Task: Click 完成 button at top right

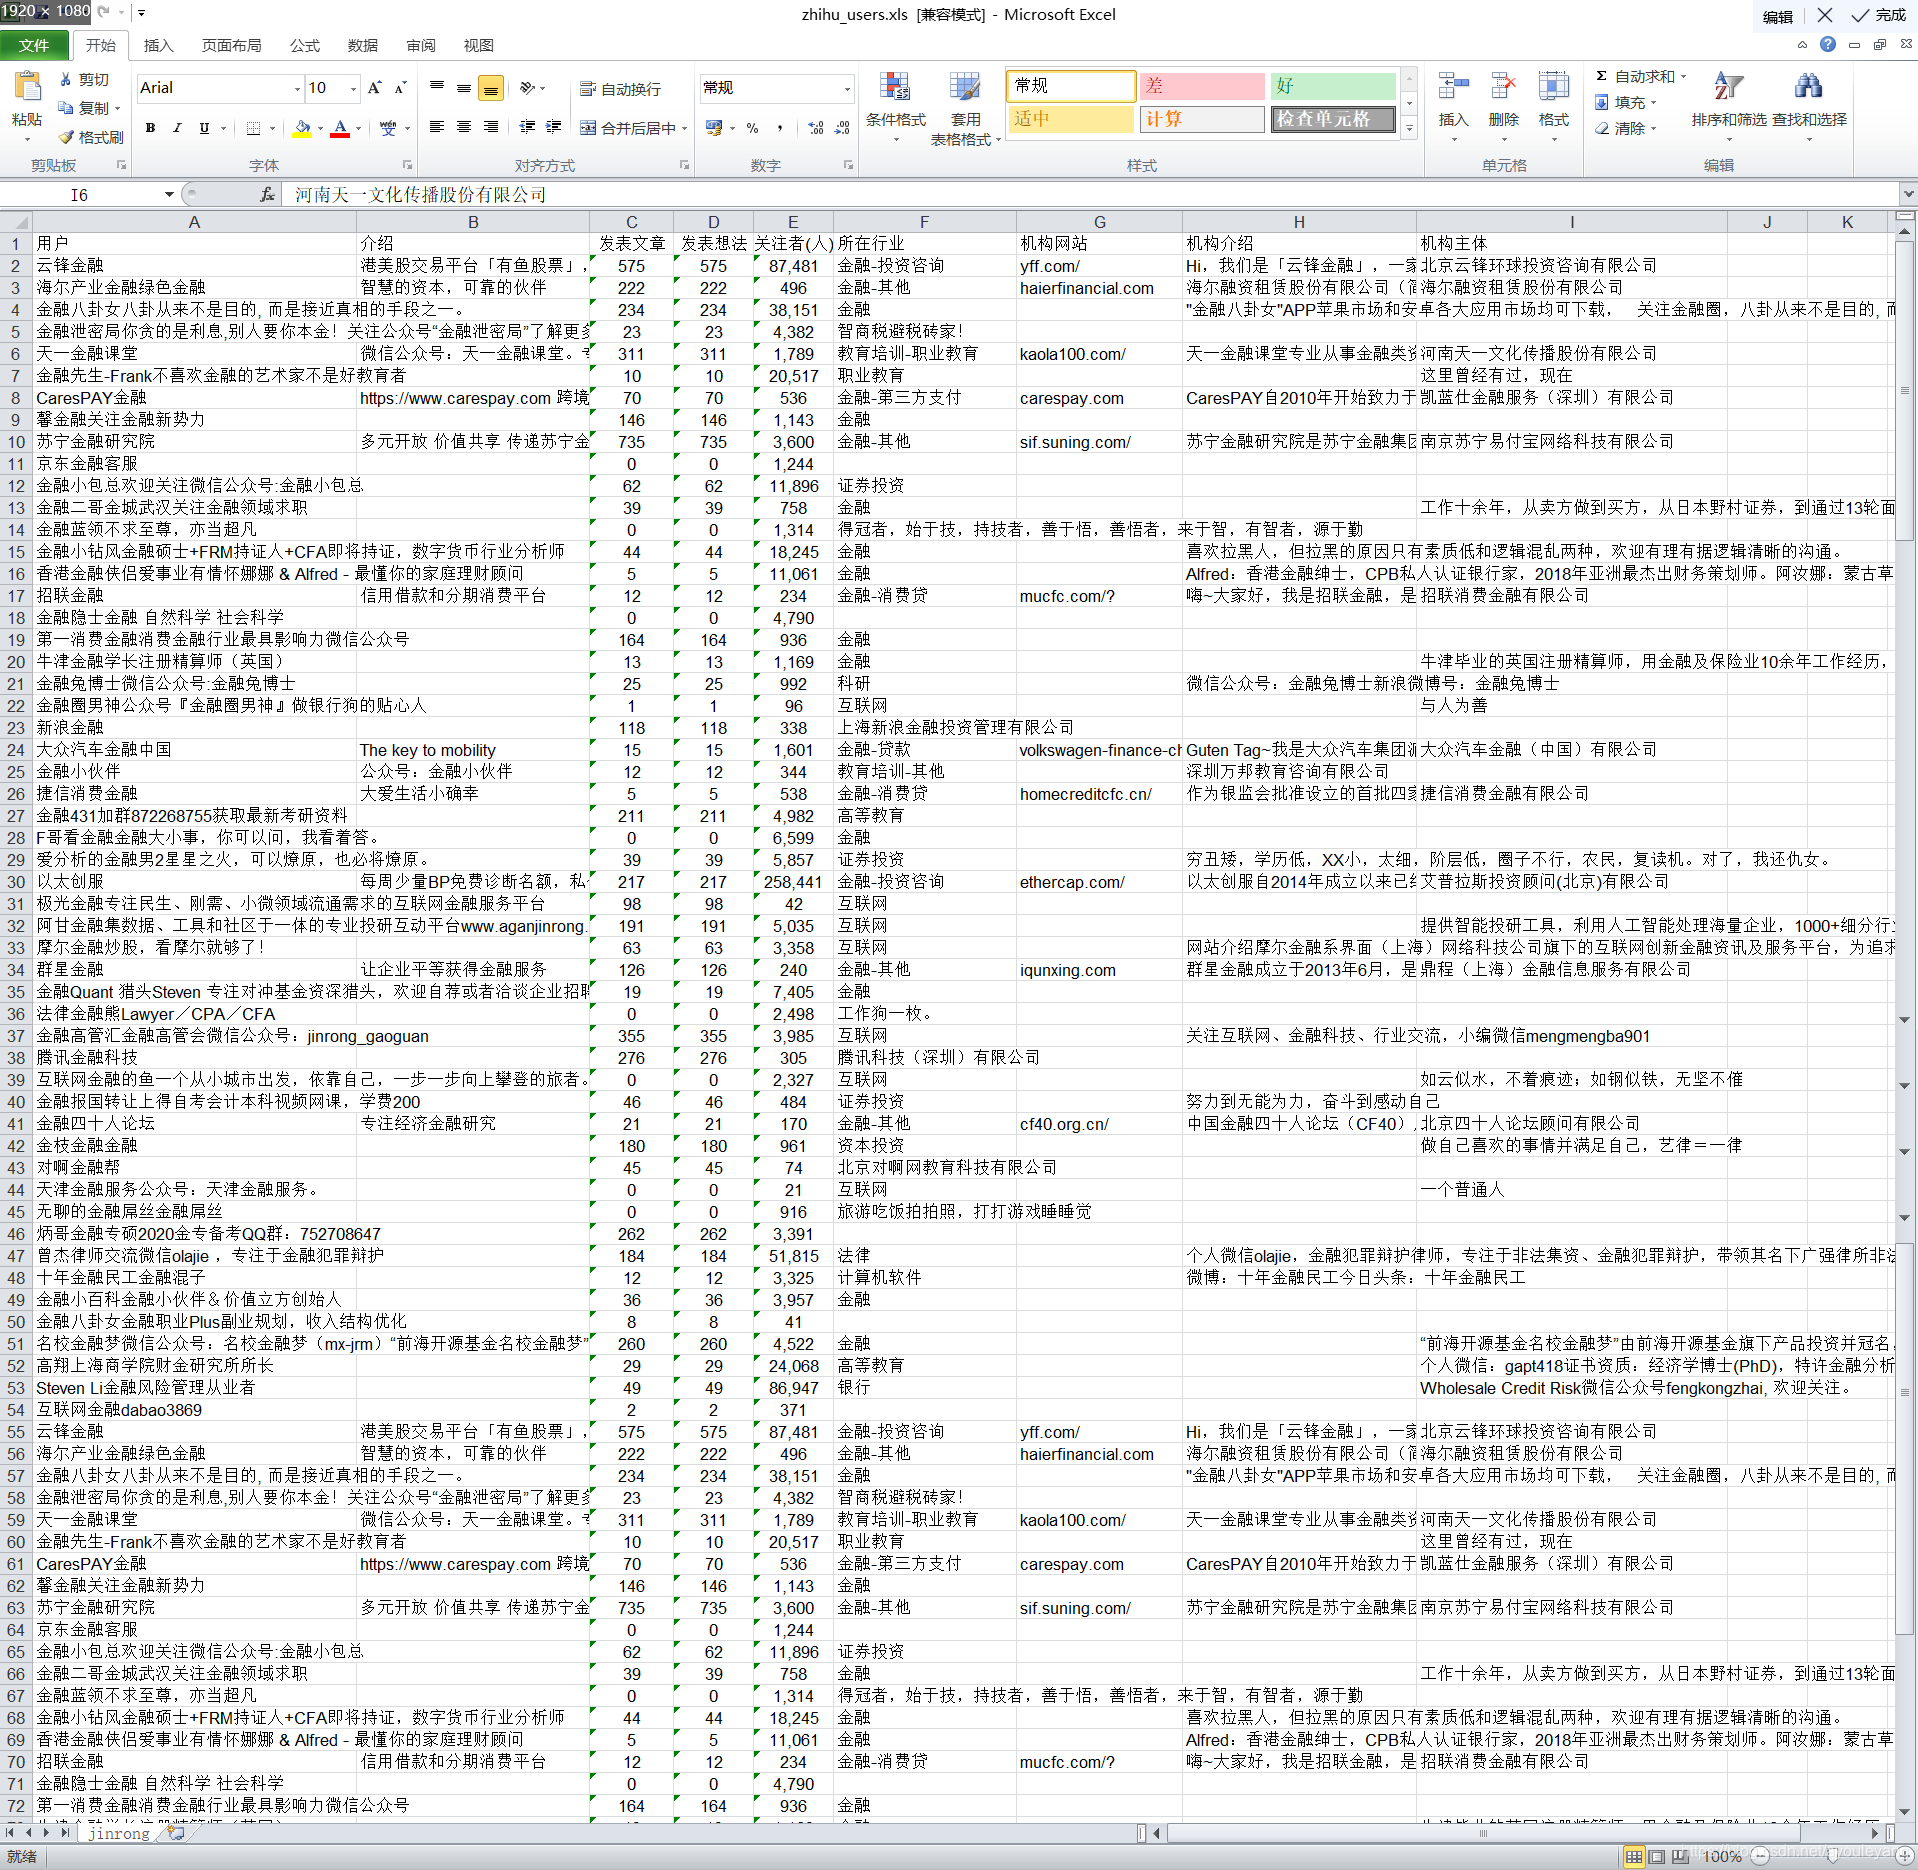Action: pyautogui.click(x=1879, y=15)
